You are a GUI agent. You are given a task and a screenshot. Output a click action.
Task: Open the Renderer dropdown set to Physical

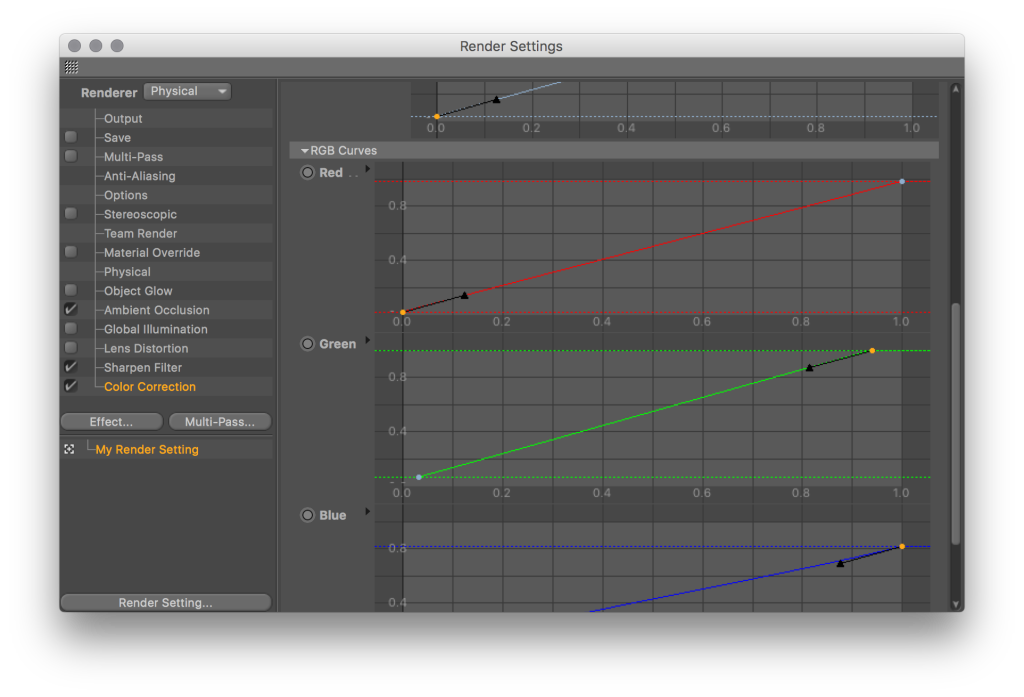pyautogui.click(x=187, y=91)
